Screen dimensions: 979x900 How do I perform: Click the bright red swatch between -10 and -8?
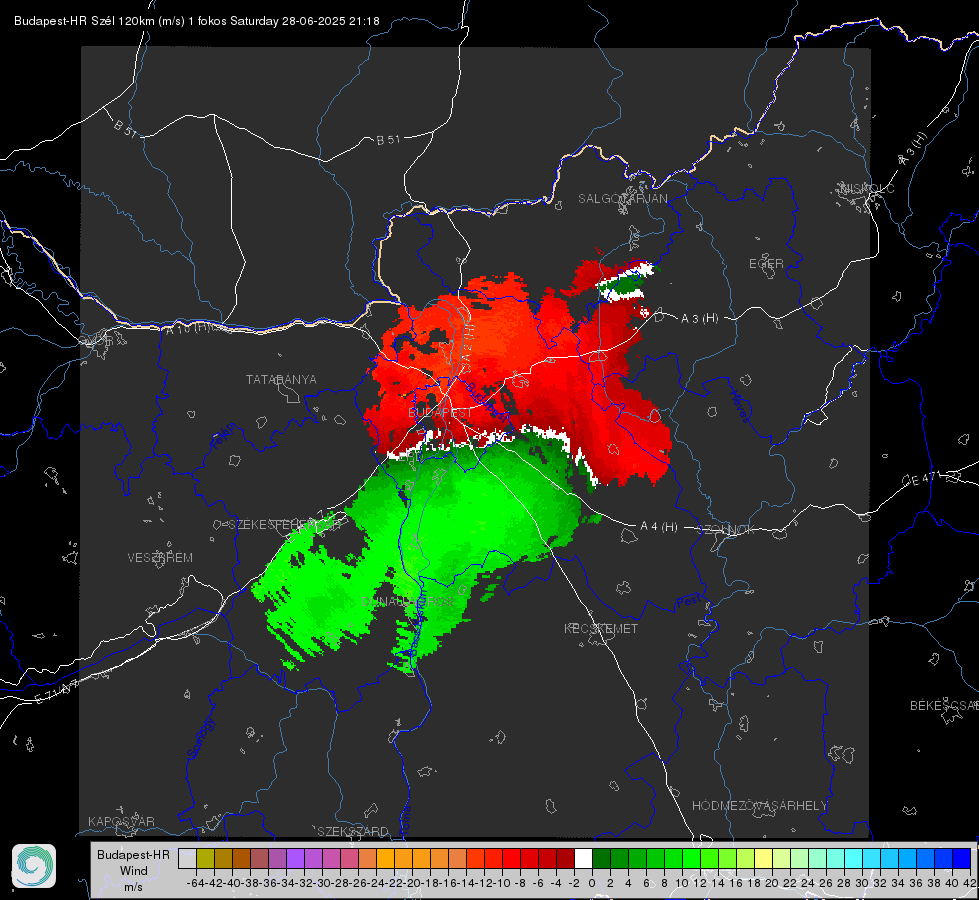tap(511, 858)
